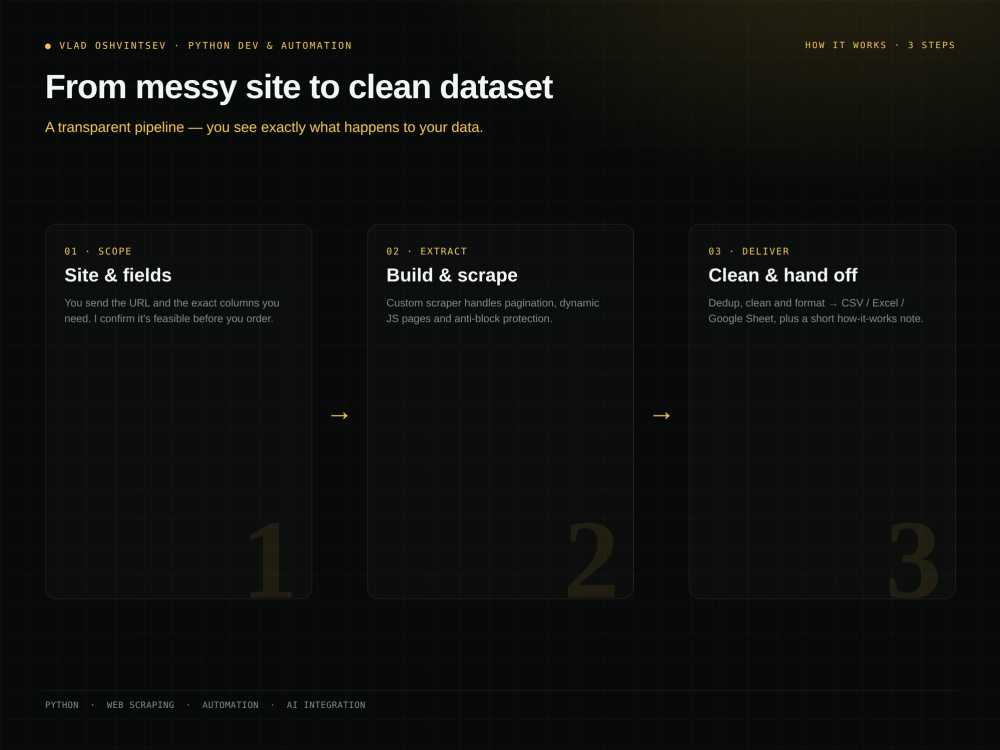Click the 'Site & fields' card title
Viewport: 1000px width, 750px height.
pos(118,275)
